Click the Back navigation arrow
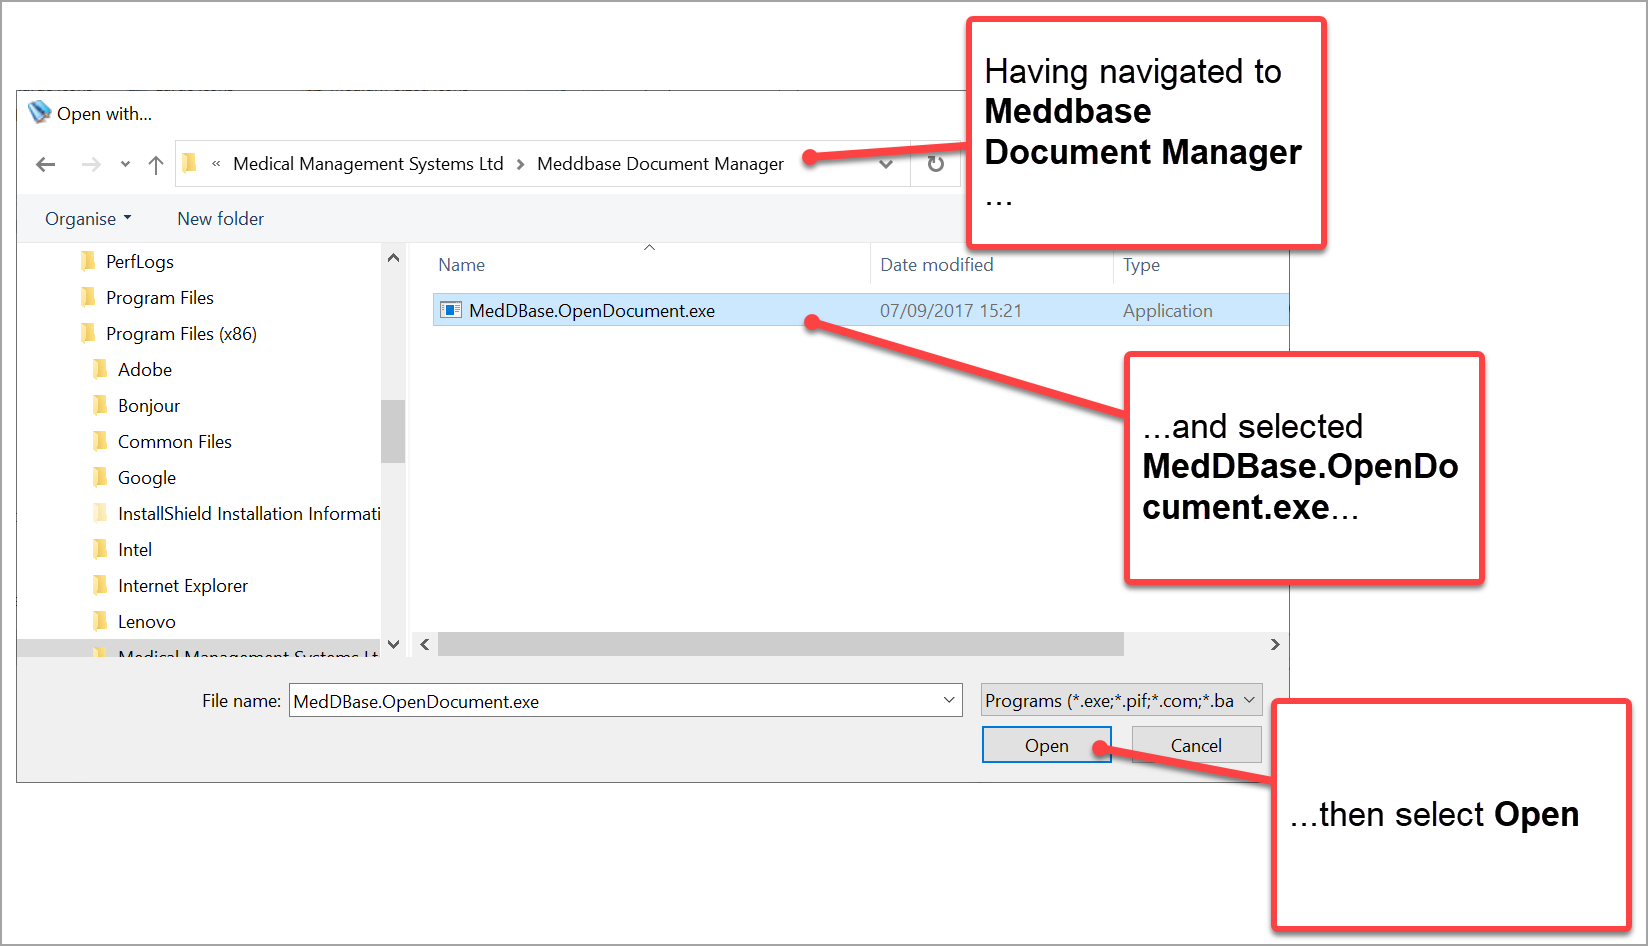Image resolution: width=1648 pixels, height=946 pixels. click(46, 164)
